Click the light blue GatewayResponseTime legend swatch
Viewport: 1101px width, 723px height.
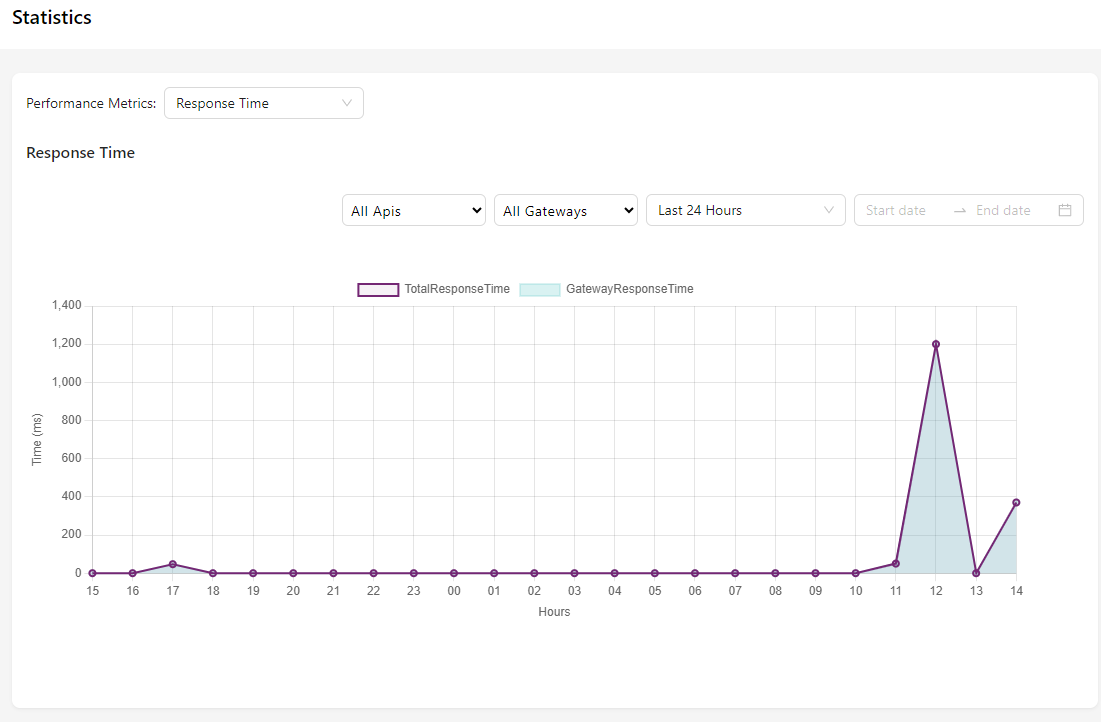coord(540,289)
